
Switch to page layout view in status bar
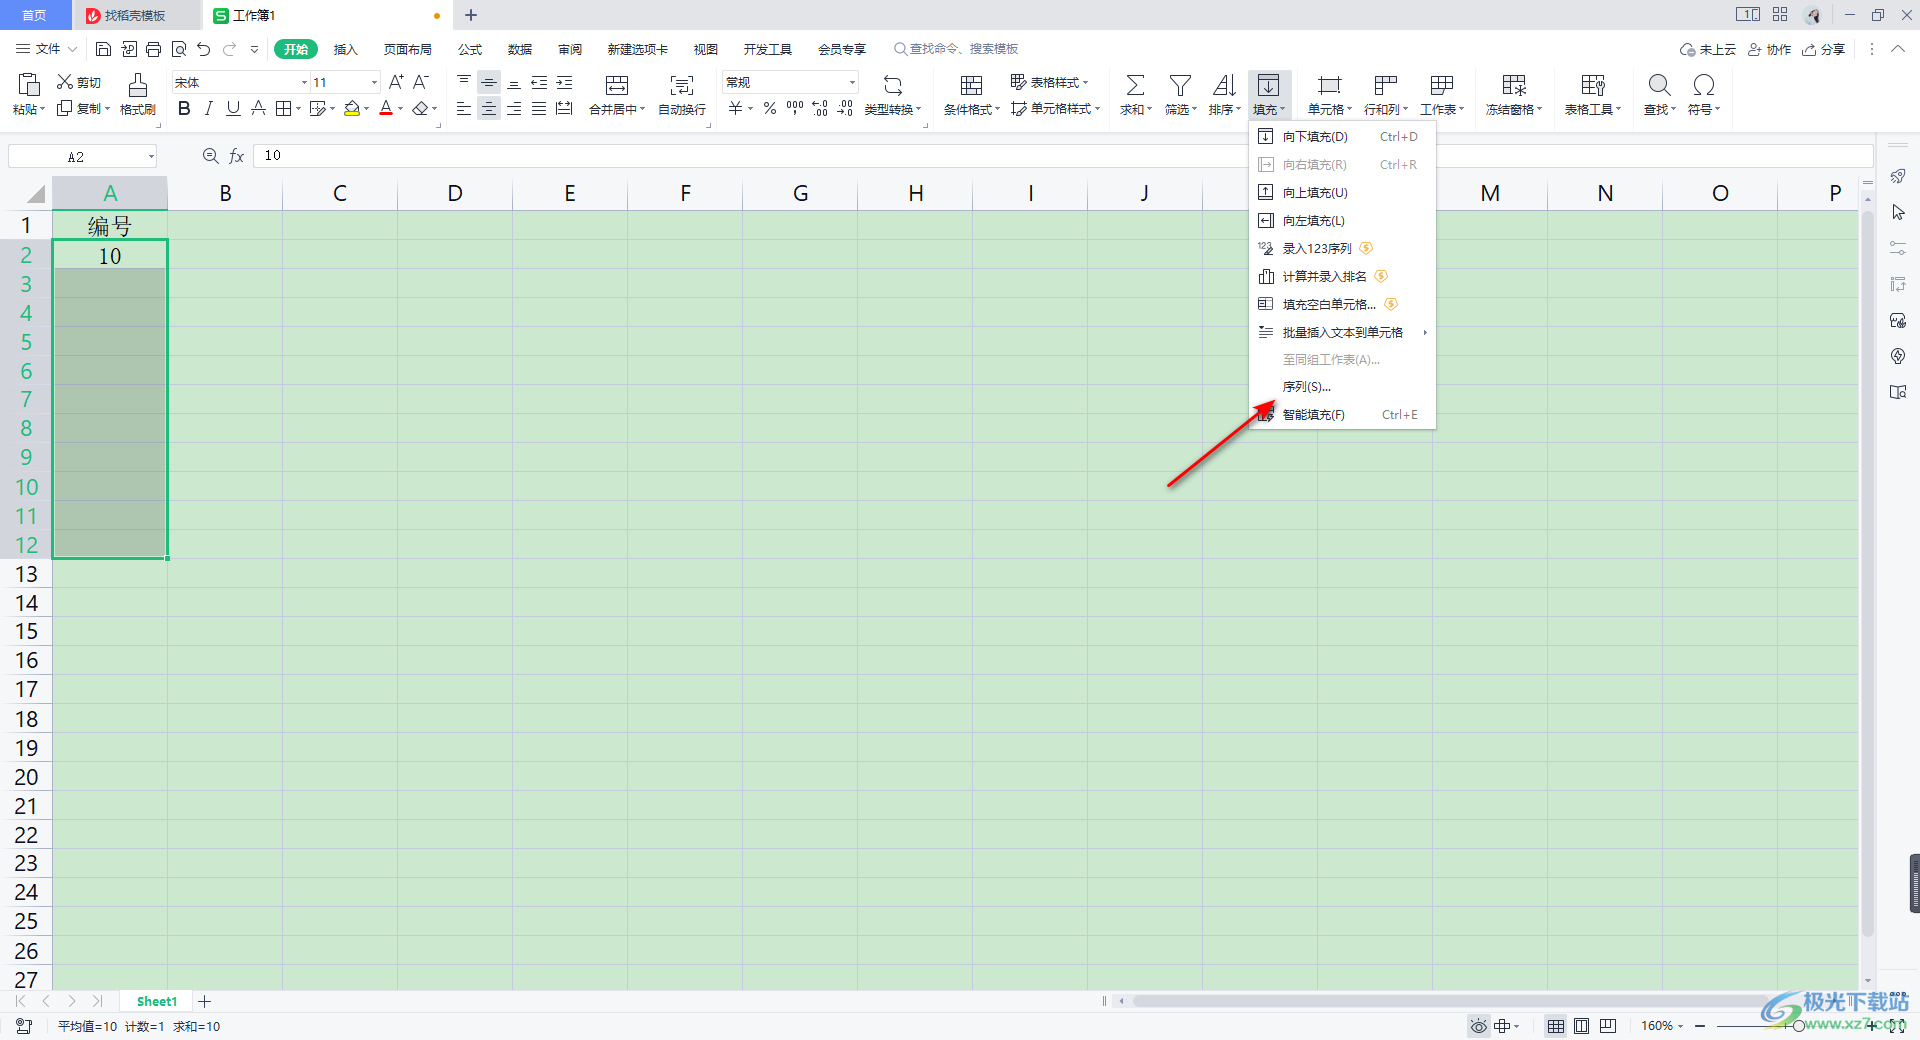1582,1026
